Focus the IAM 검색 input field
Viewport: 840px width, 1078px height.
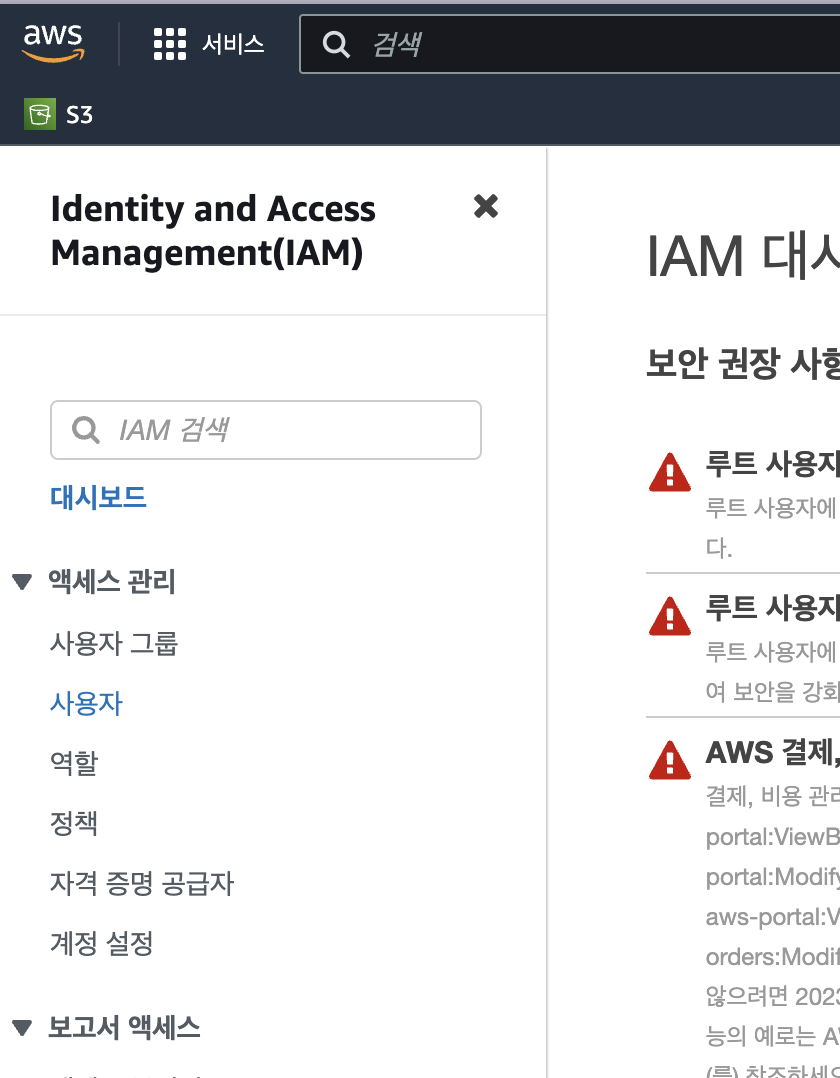266,430
